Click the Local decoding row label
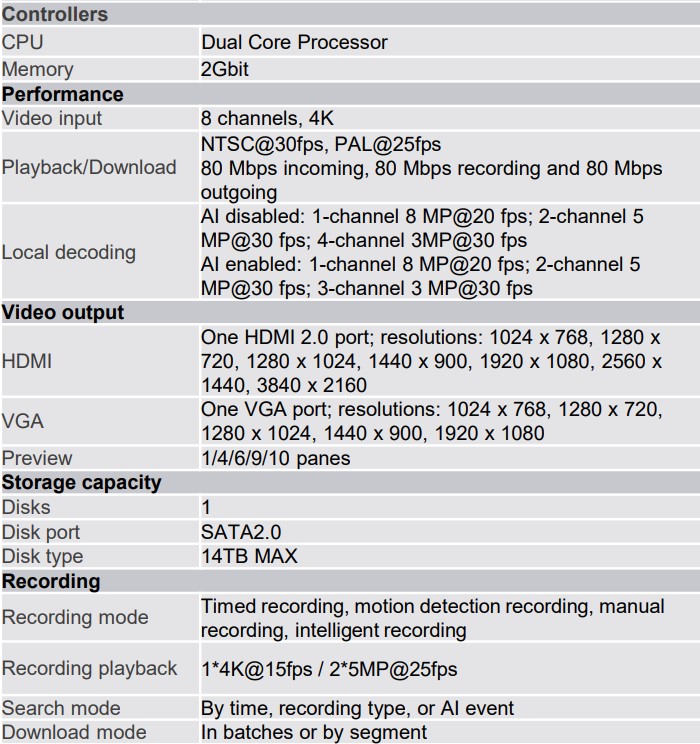Screen dimensions: 700x744 (x=69, y=252)
